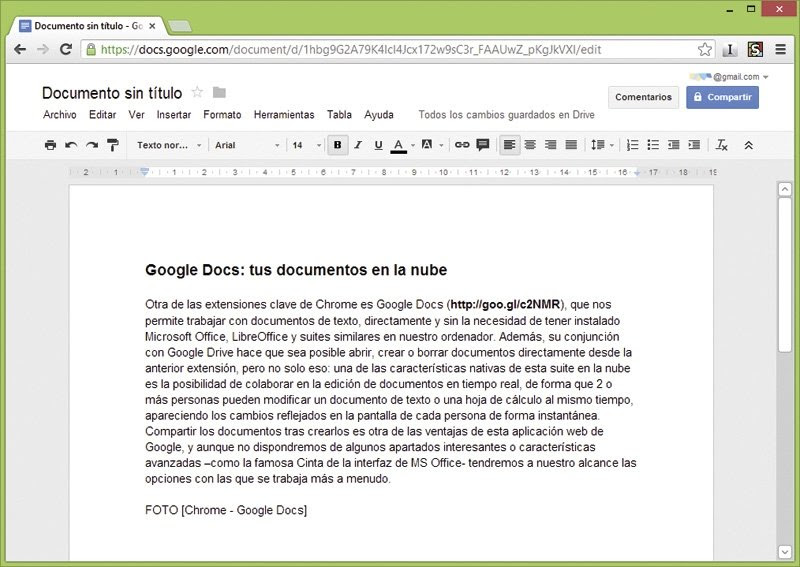Viewport: 800px width, 567px height.
Task: Open the Formato menu
Action: point(222,115)
